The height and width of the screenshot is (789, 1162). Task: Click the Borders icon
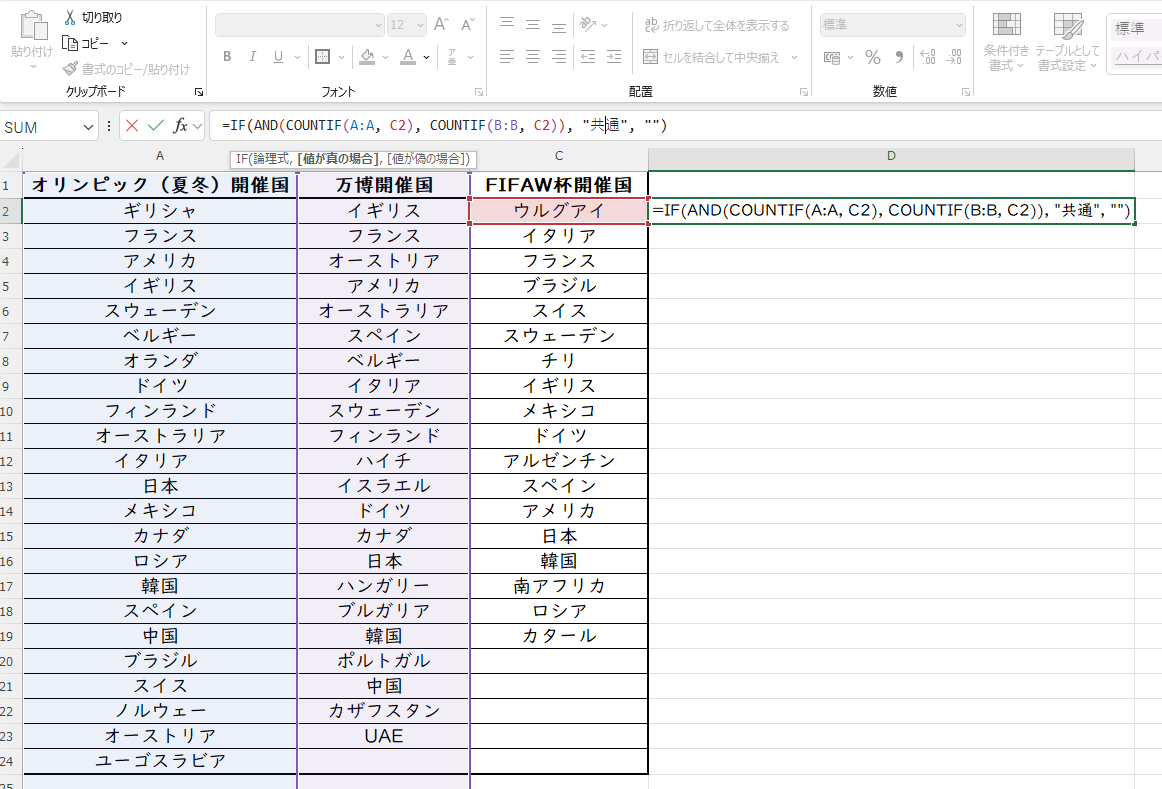tap(322, 56)
